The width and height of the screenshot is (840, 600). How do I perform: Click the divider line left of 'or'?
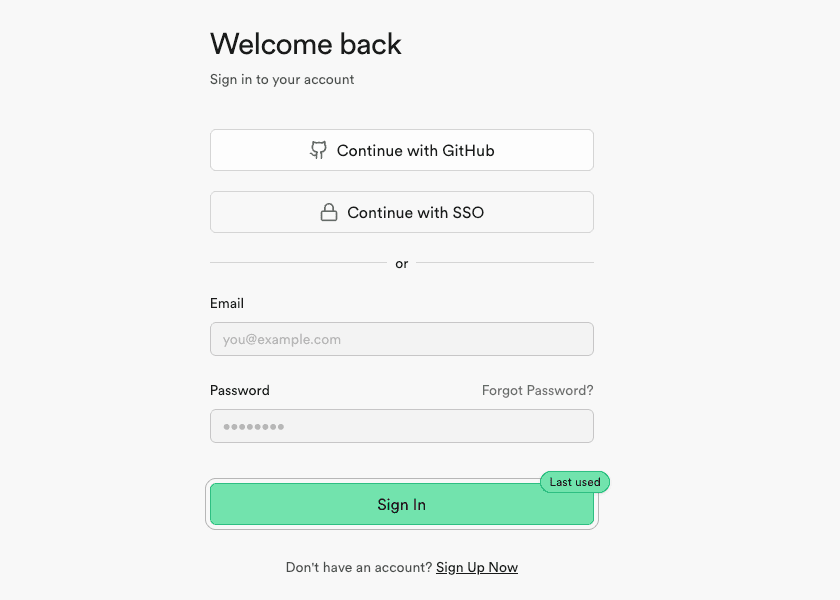click(x=298, y=263)
